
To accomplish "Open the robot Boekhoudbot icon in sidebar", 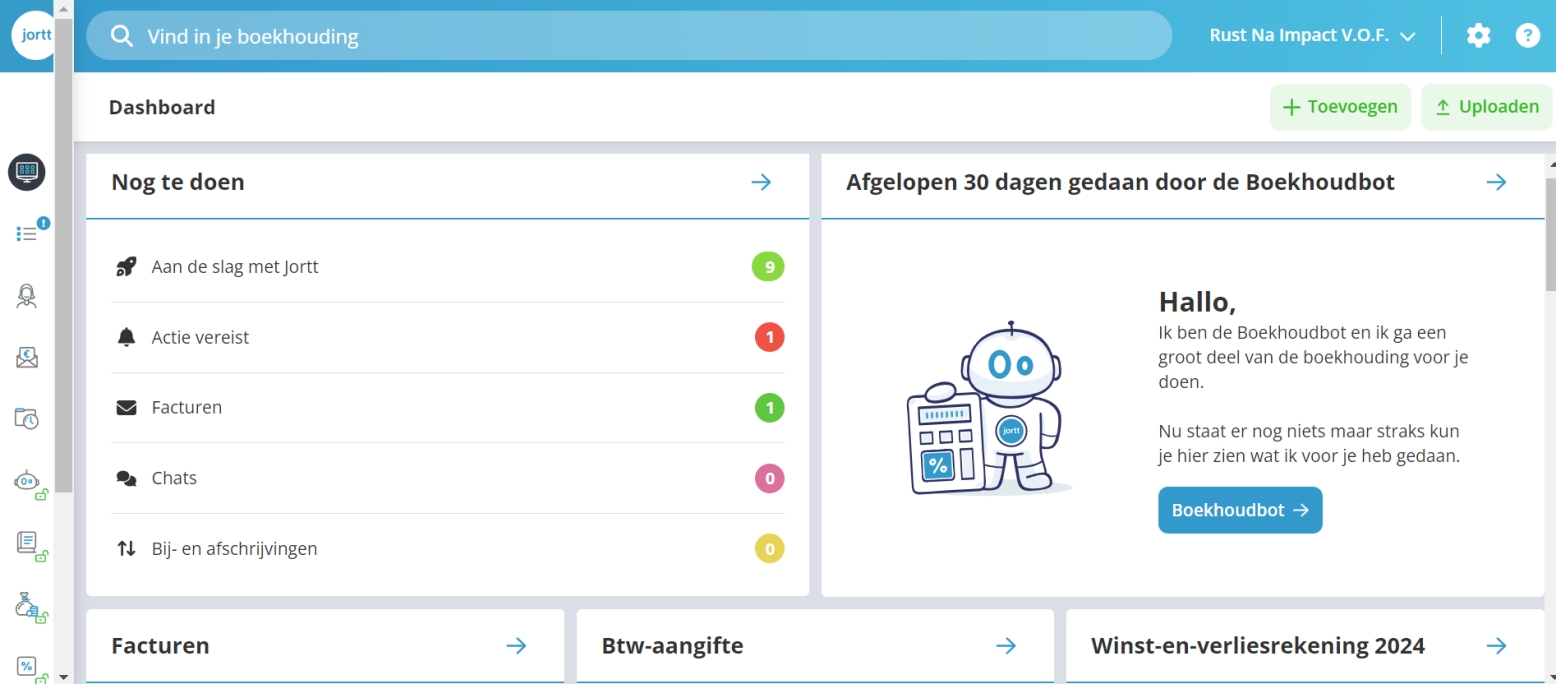I will (27, 481).
